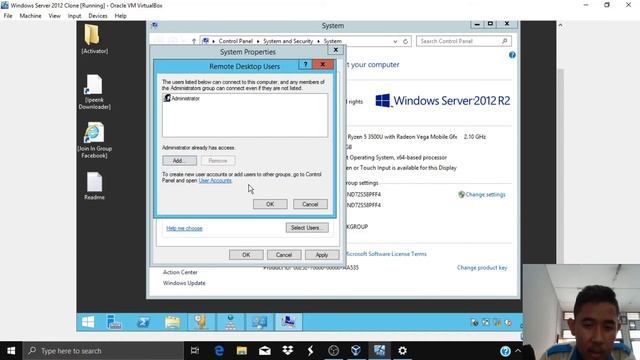This screenshot has width=640, height=360.
Task: Open the Help me choose link
Action: pyautogui.click(x=184, y=228)
